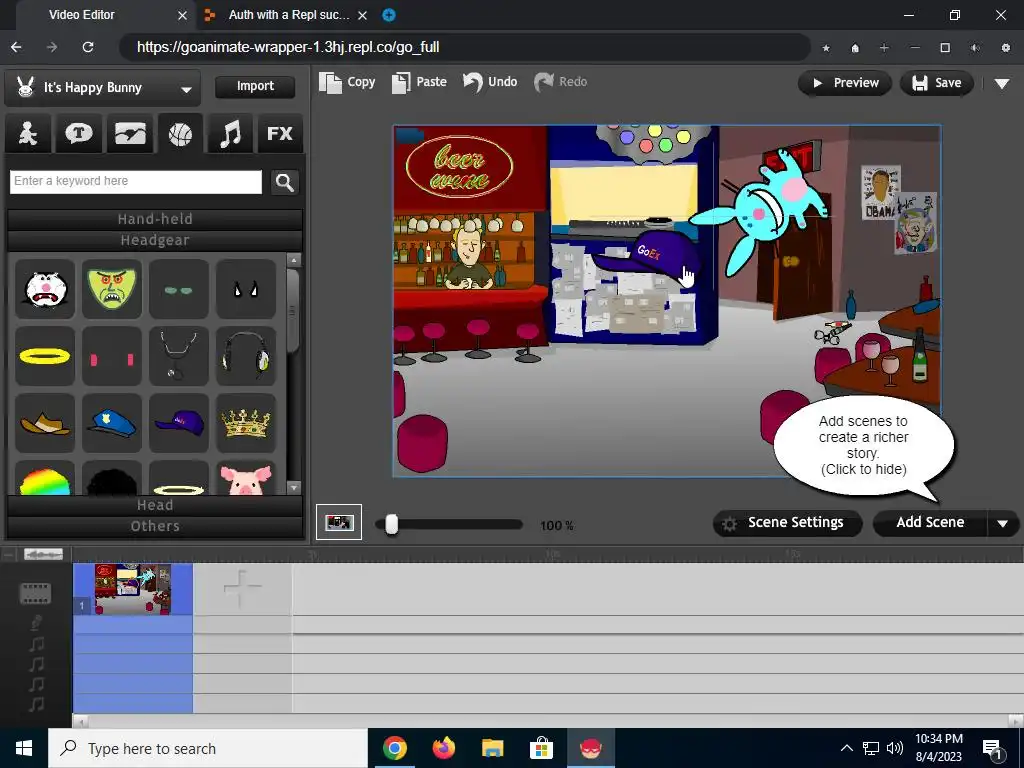
Task: Bookmark this page with star icon
Action: (x=826, y=48)
